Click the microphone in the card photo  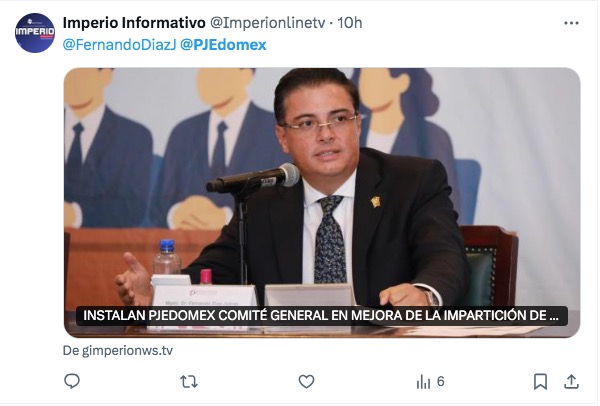point(253,179)
